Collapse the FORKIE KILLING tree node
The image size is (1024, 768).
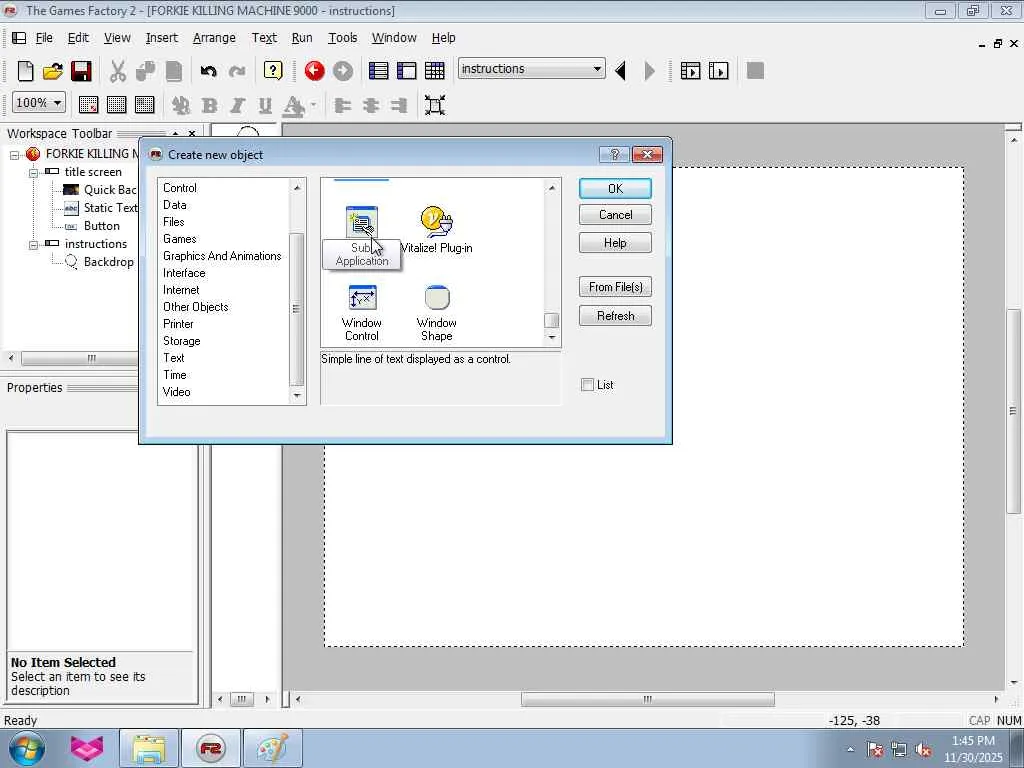[x=14, y=155]
